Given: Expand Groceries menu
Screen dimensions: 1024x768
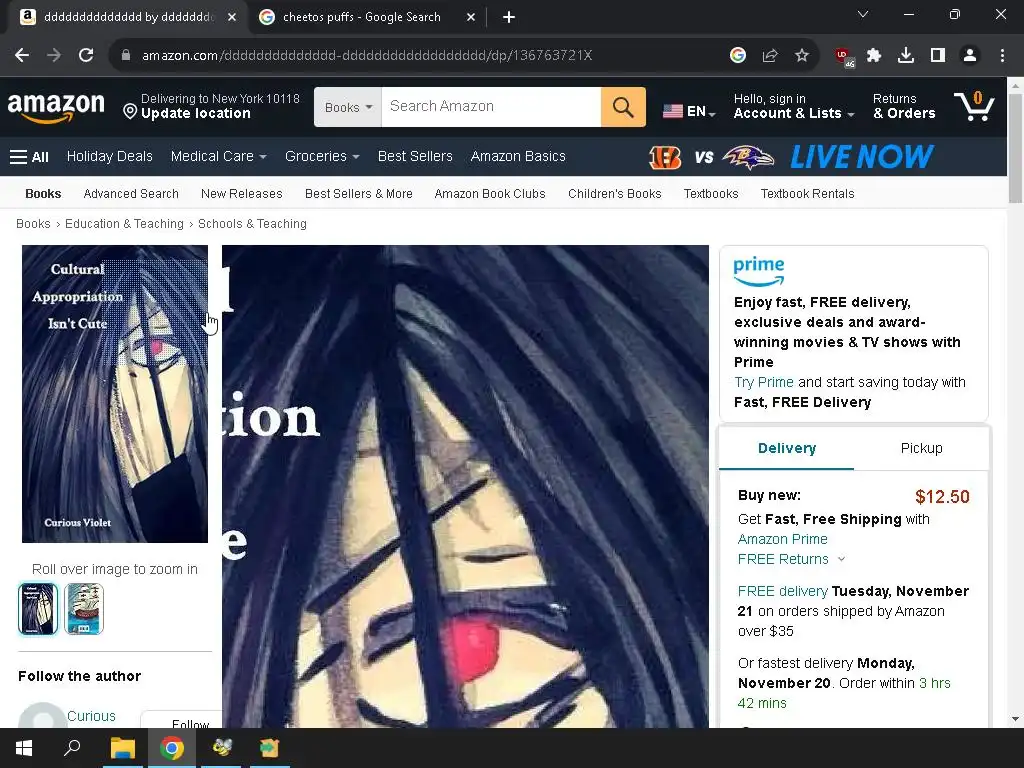Looking at the screenshot, I should (x=322, y=157).
